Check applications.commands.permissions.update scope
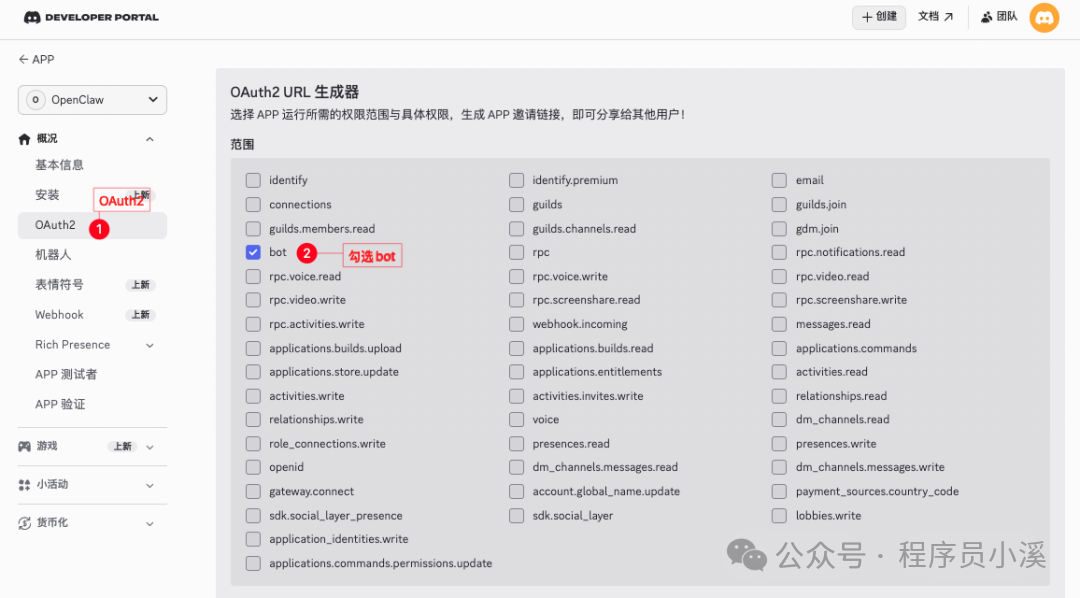This screenshot has width=1080, height=598. pyautogui.click(x=253, y=564)
